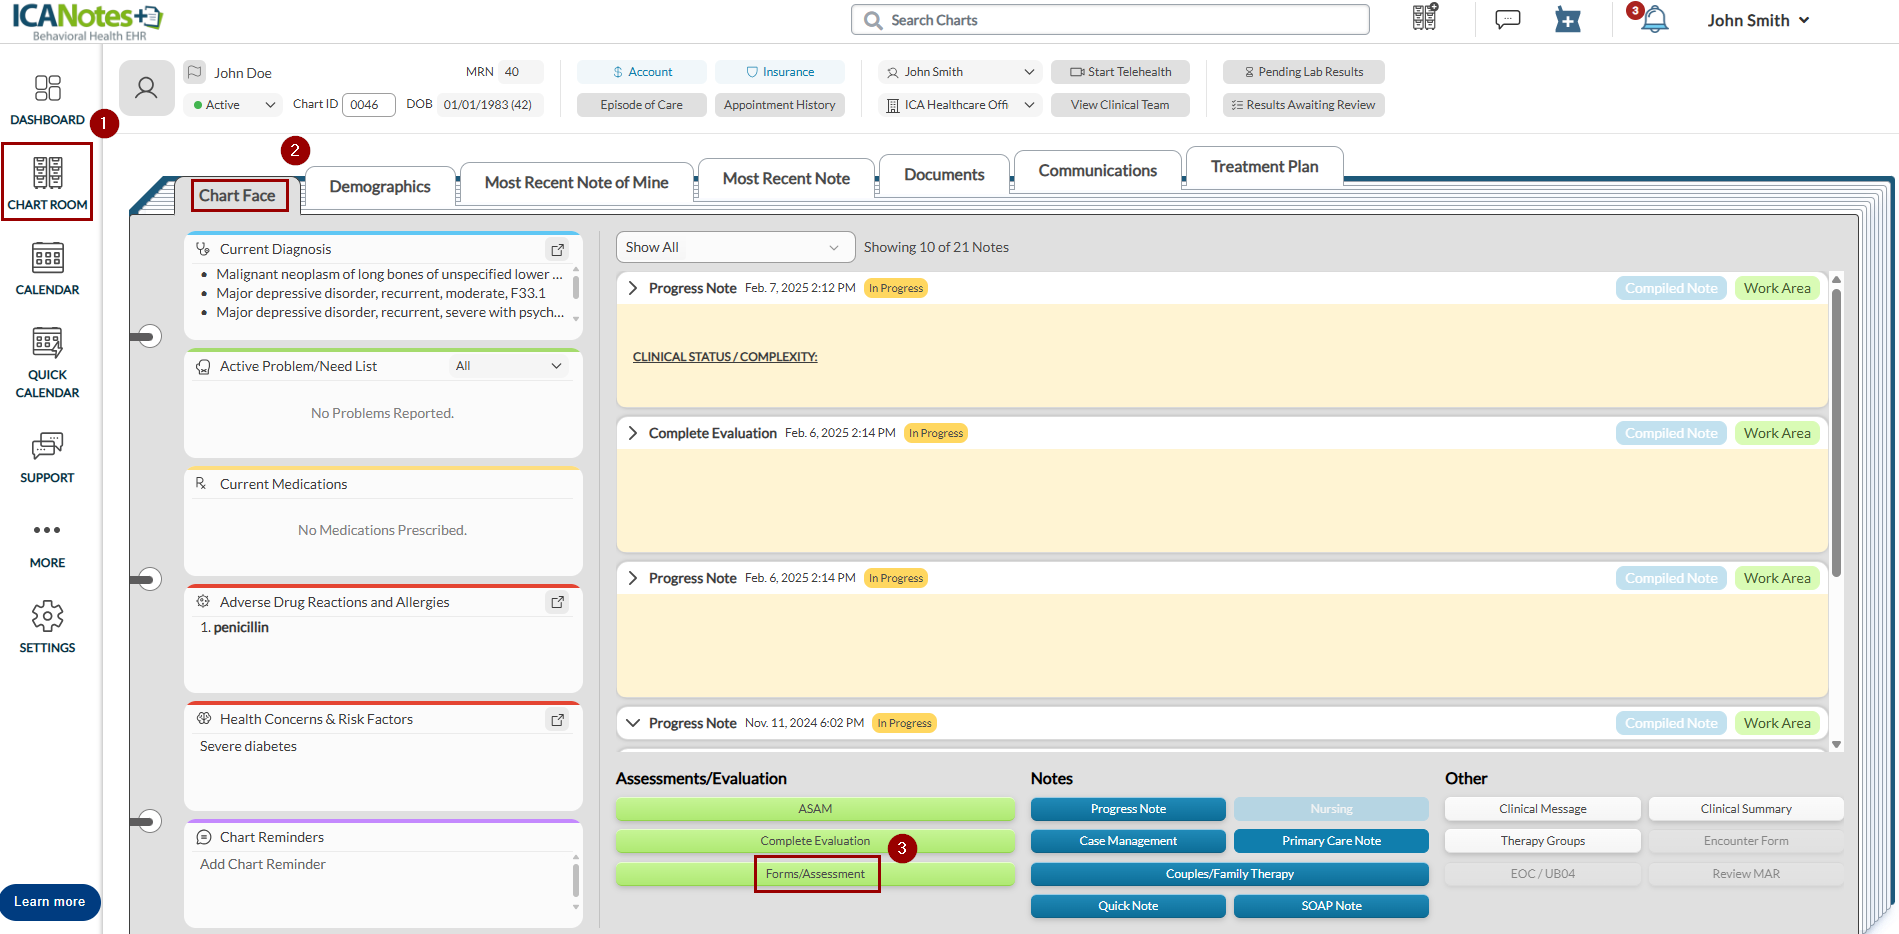The image size is (1899, 934).
Task: Open the Dashboard from sidebar
Action: coord(47,100)
